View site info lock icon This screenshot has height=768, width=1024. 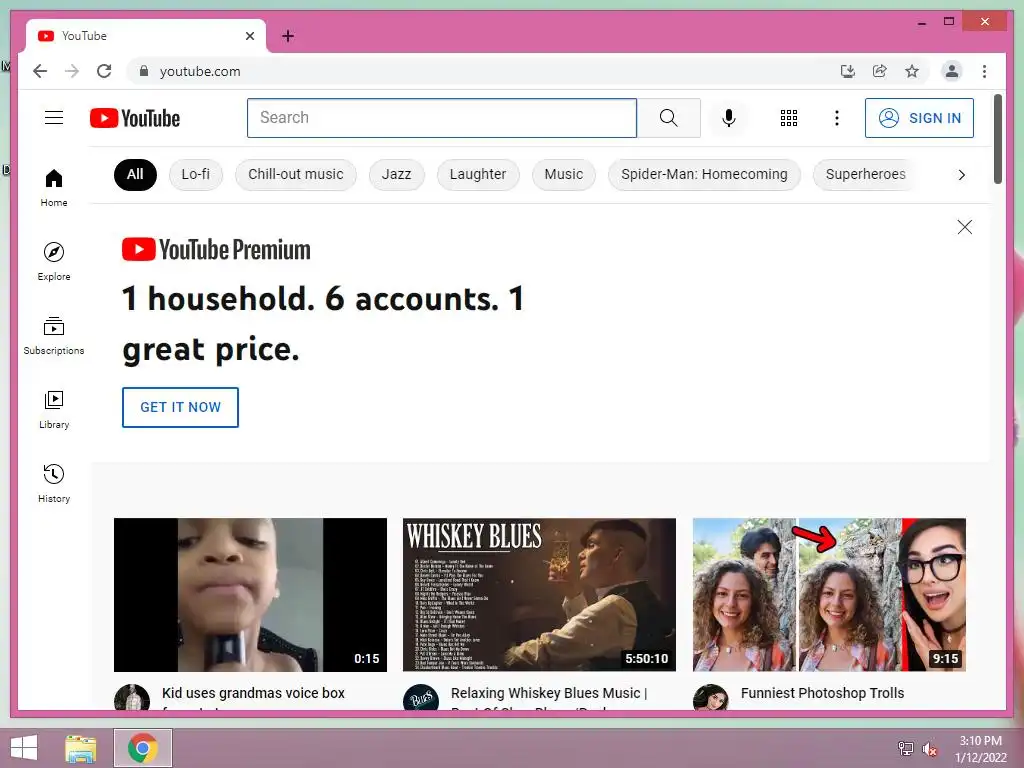[x=144, y=71]
